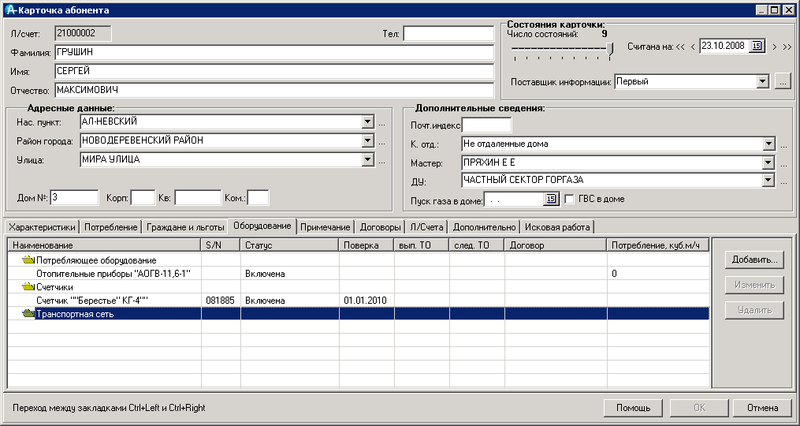The image size is (800, 426).
Task: Jump to last state with >> arrow
Action: tap(787, 47)
